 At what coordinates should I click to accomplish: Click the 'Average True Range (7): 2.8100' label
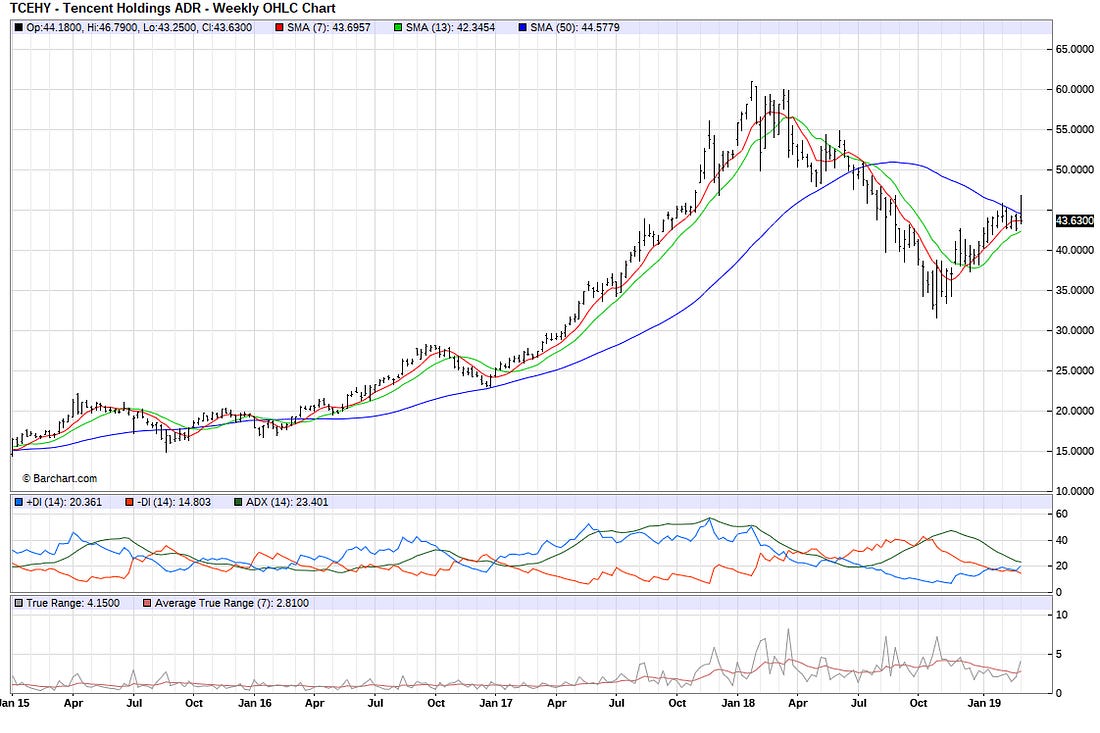click(232, 603)
